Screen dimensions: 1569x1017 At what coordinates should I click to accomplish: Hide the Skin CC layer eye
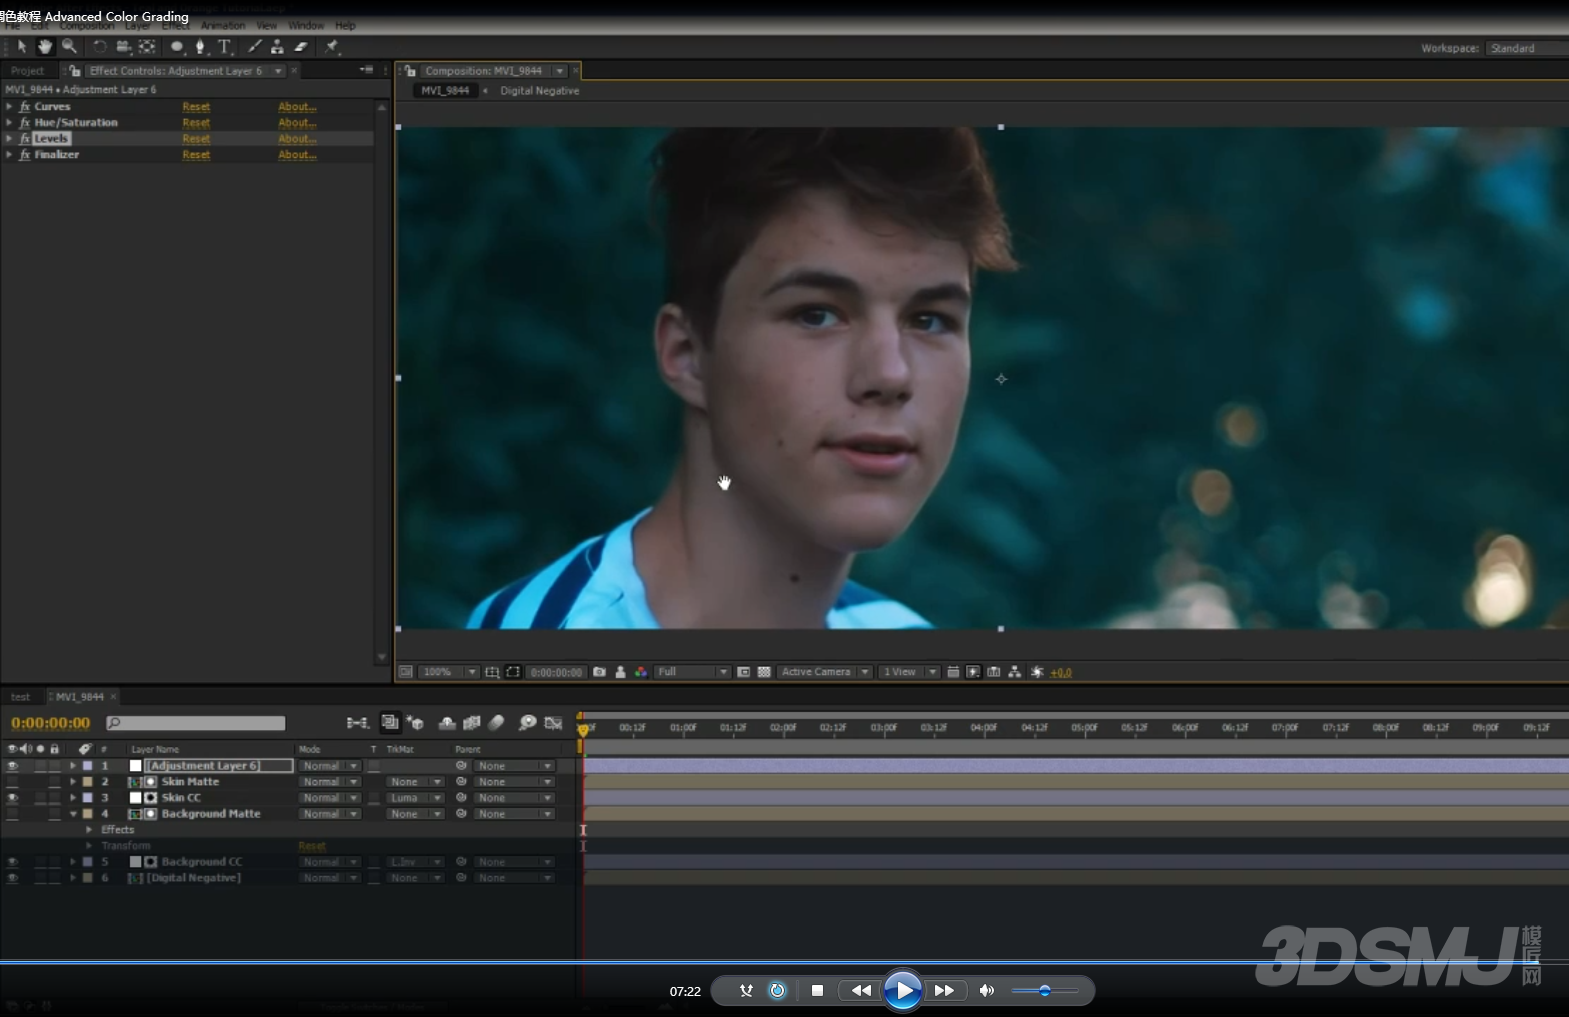[12, 798]
